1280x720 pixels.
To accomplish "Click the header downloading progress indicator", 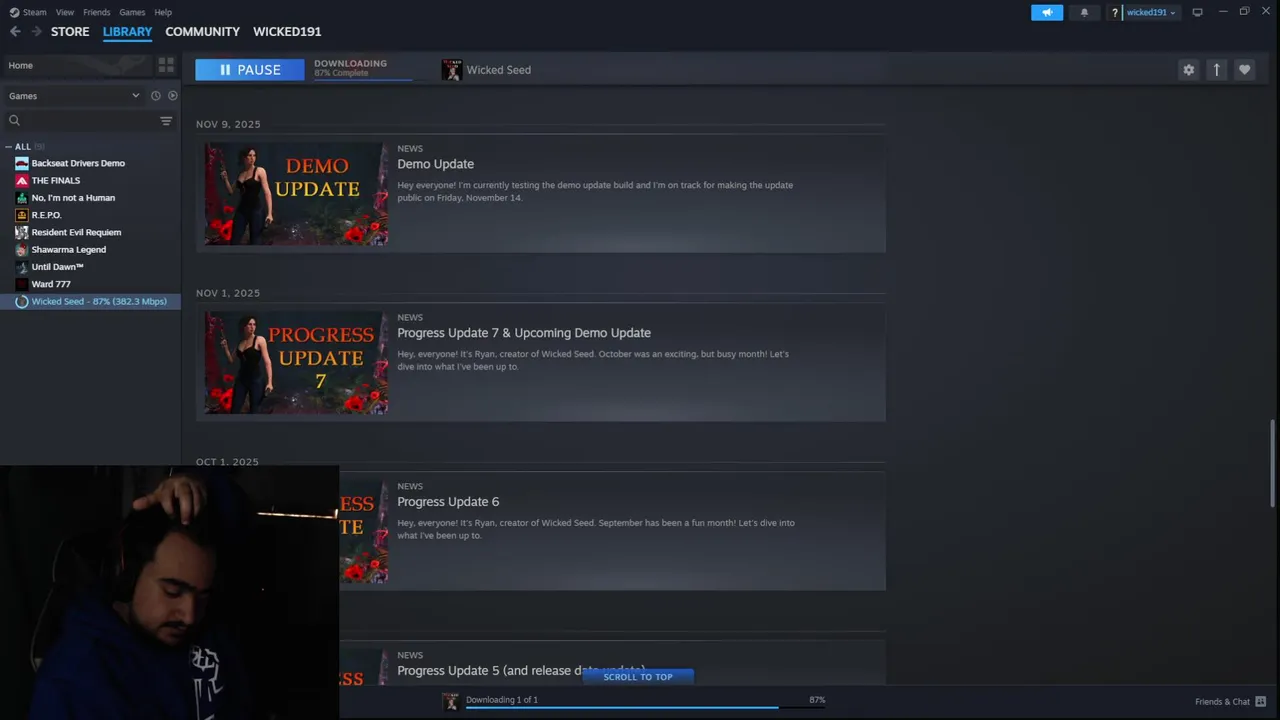I will (x=363, y=69).
